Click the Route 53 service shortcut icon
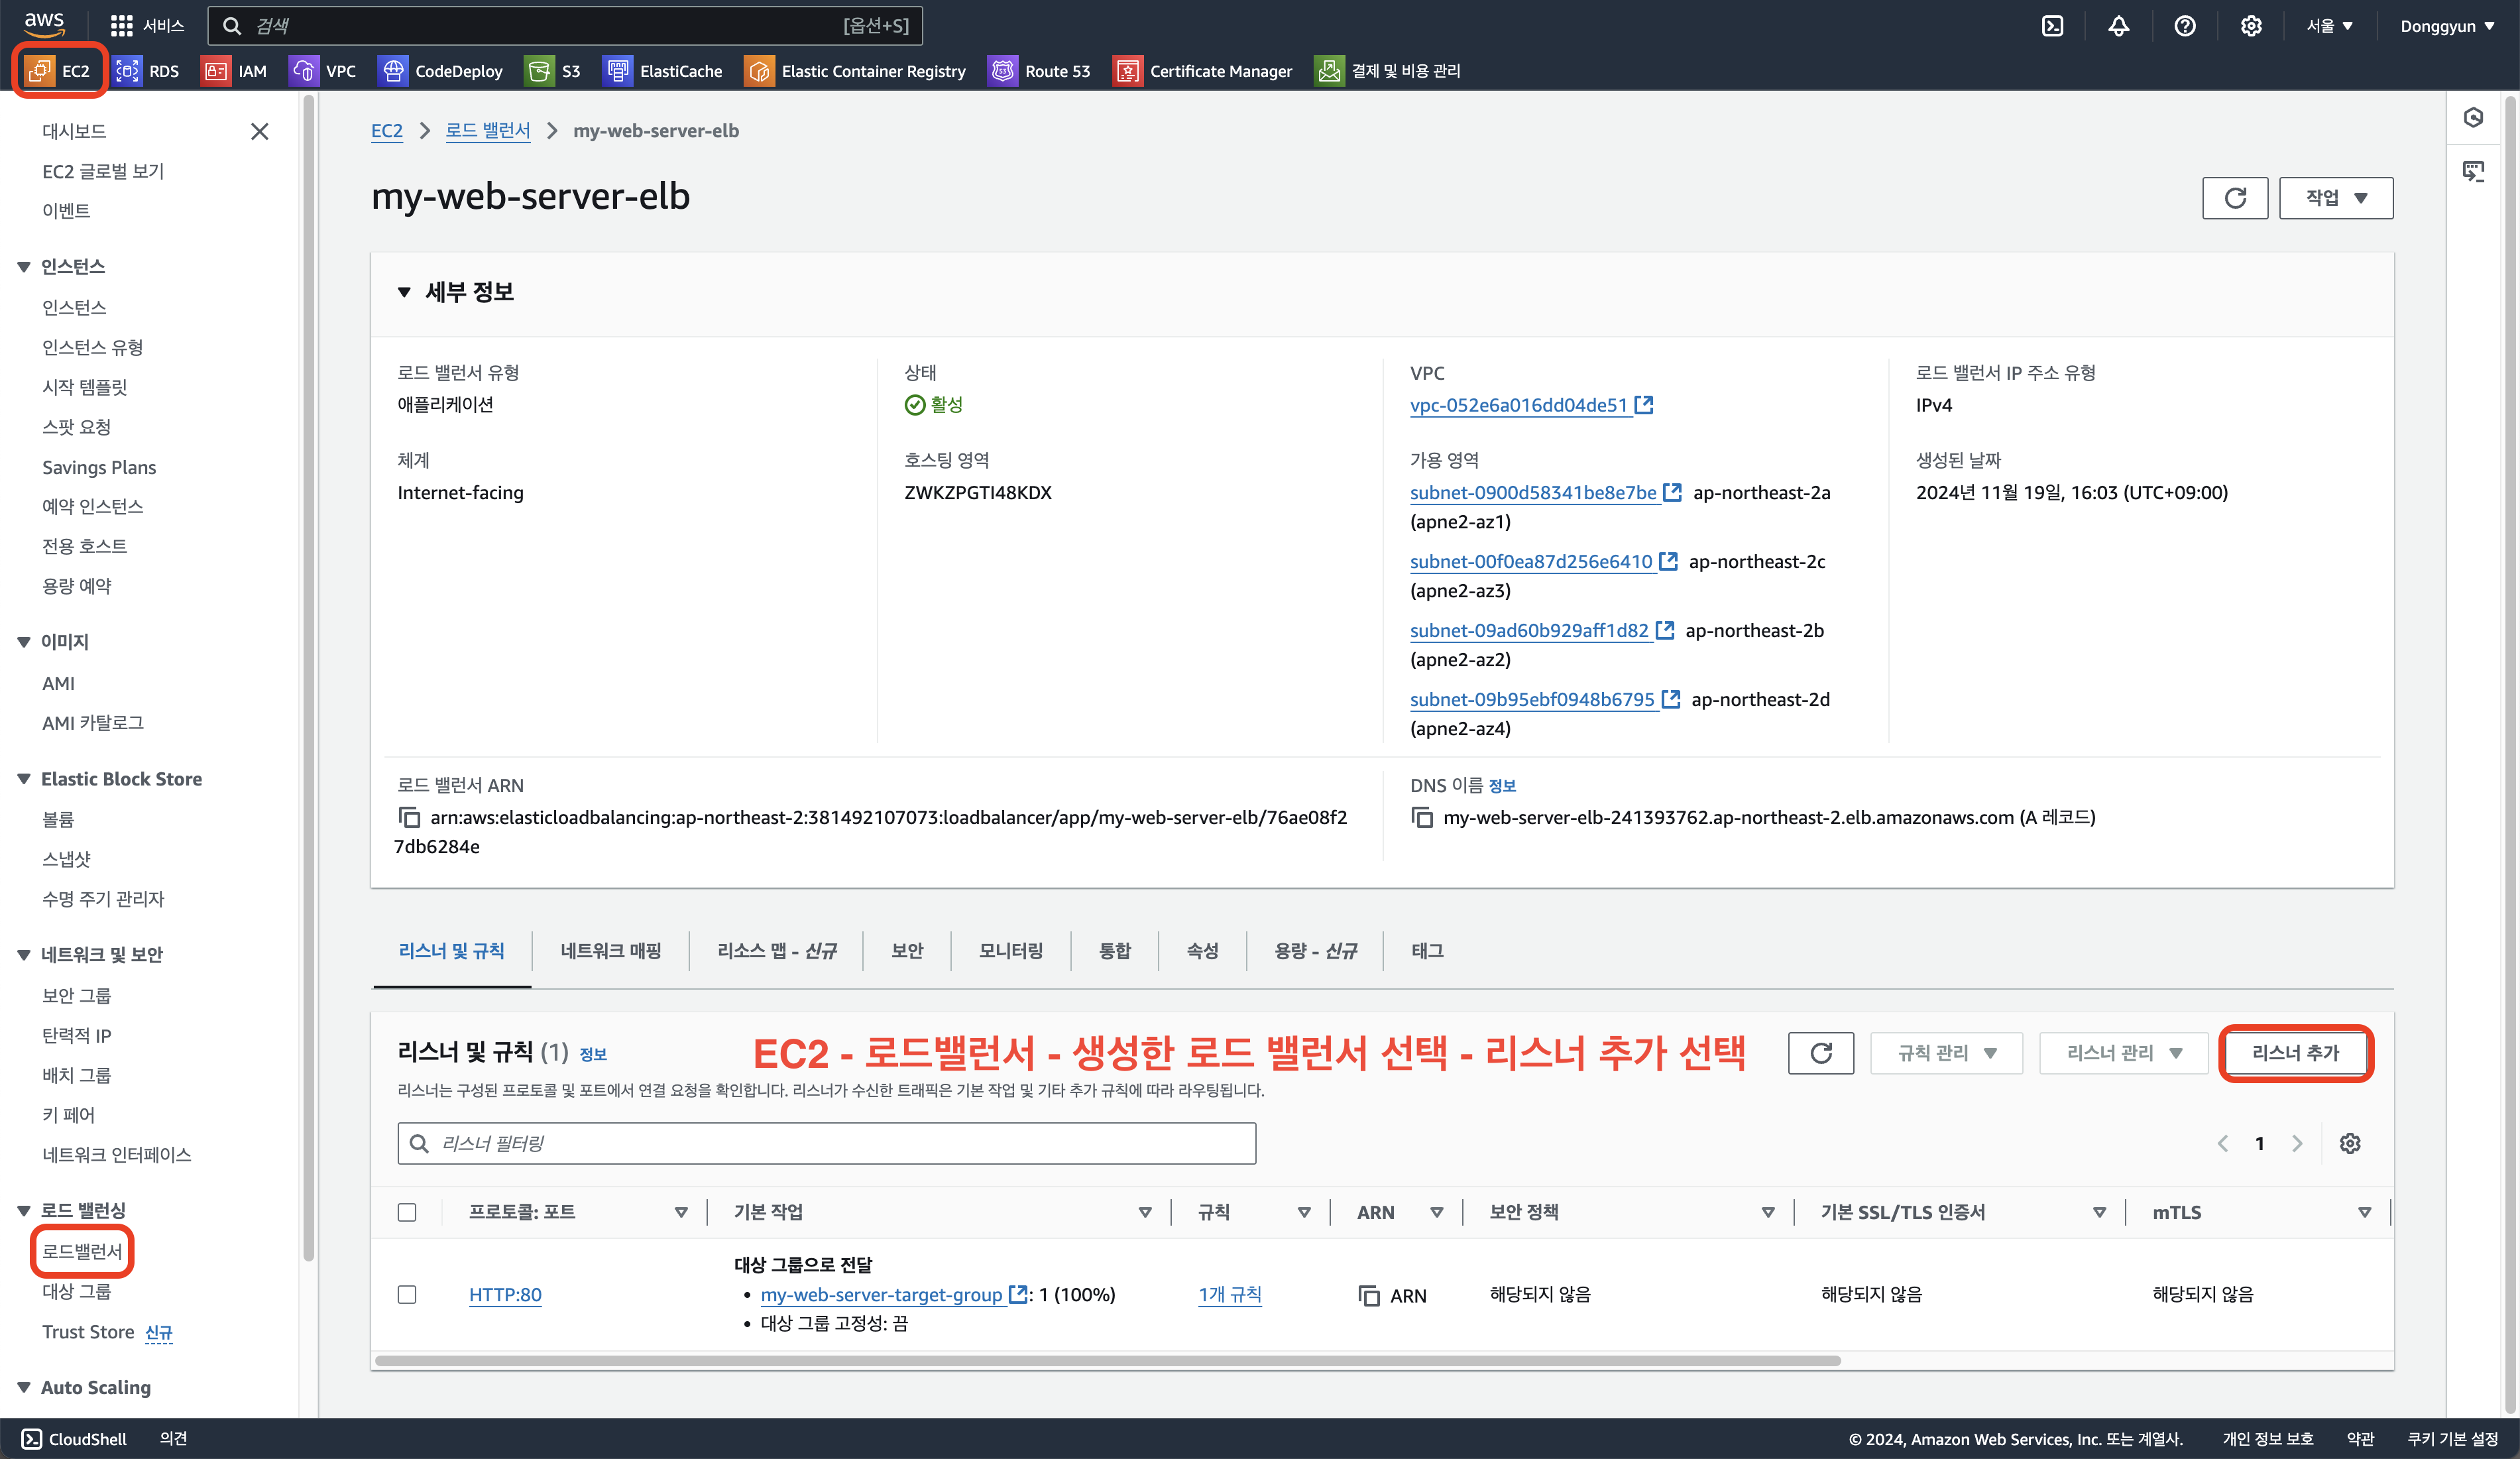The width and height of the screenshot is (2520, 1459). point(1002,71)
